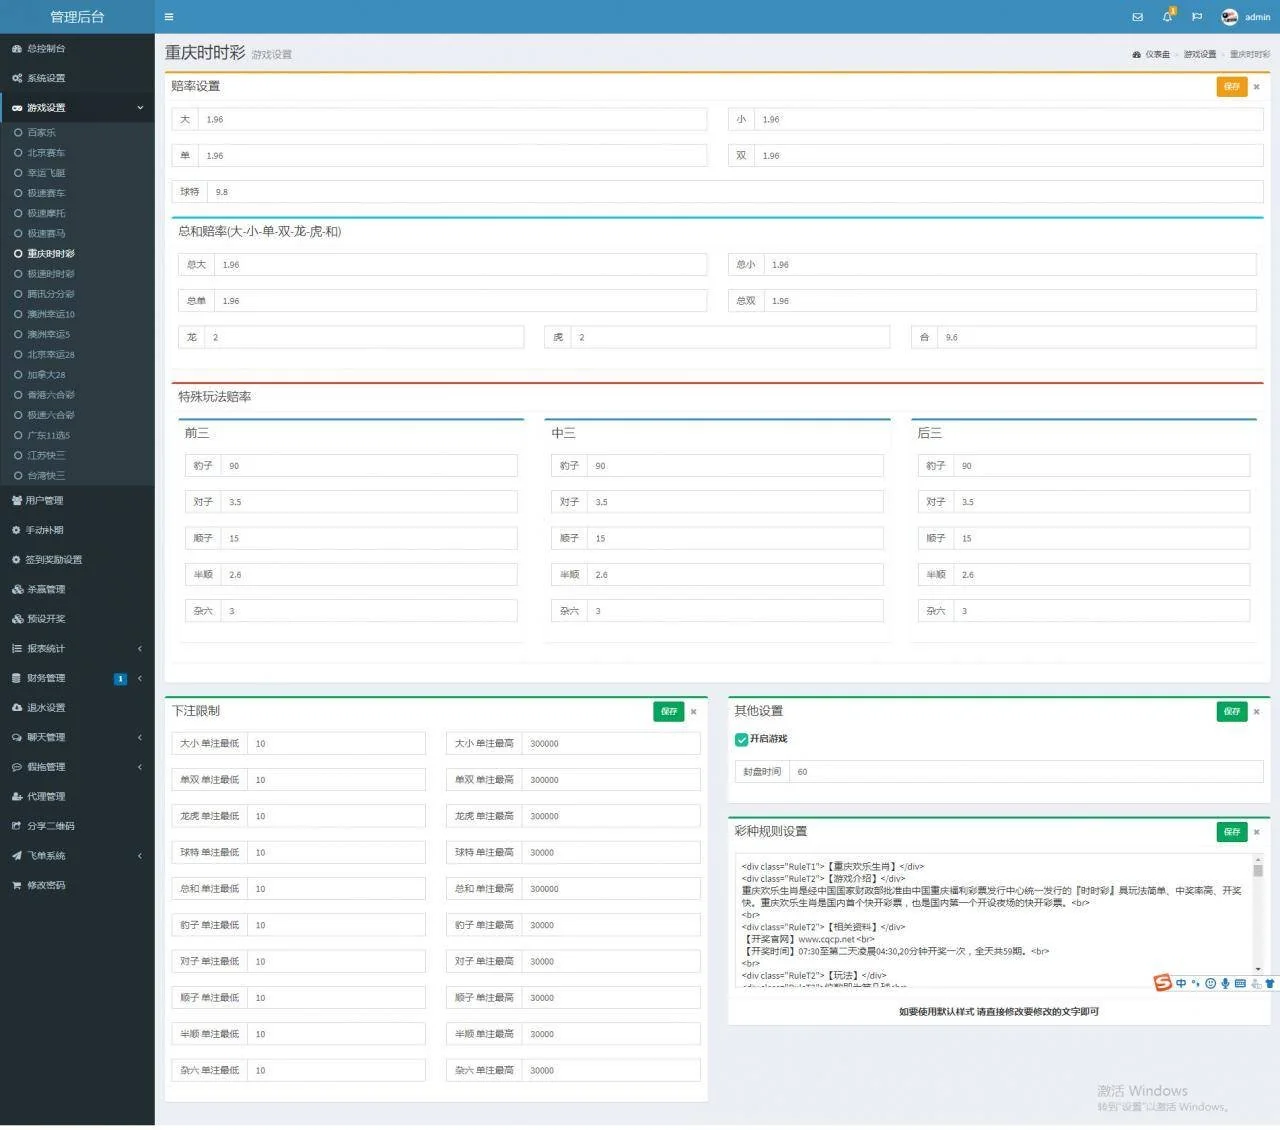Screen dimensions: 1280x1130
Task: Open the notification bell icon
Action: tap(1167, 17)
